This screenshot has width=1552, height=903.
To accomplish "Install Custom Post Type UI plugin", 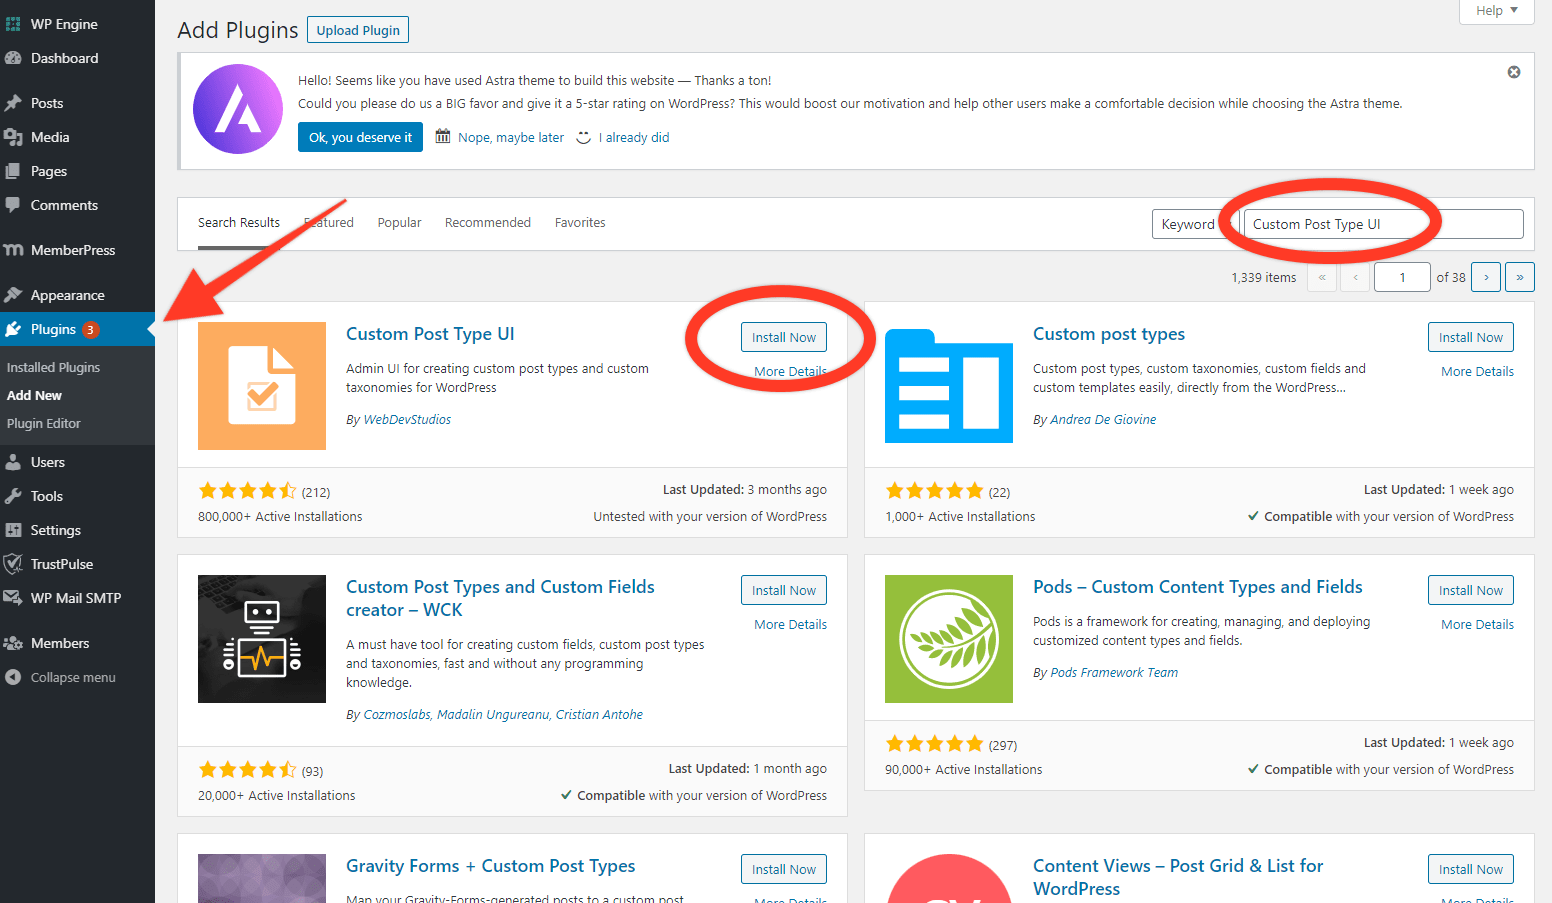I will click(784, 337).
